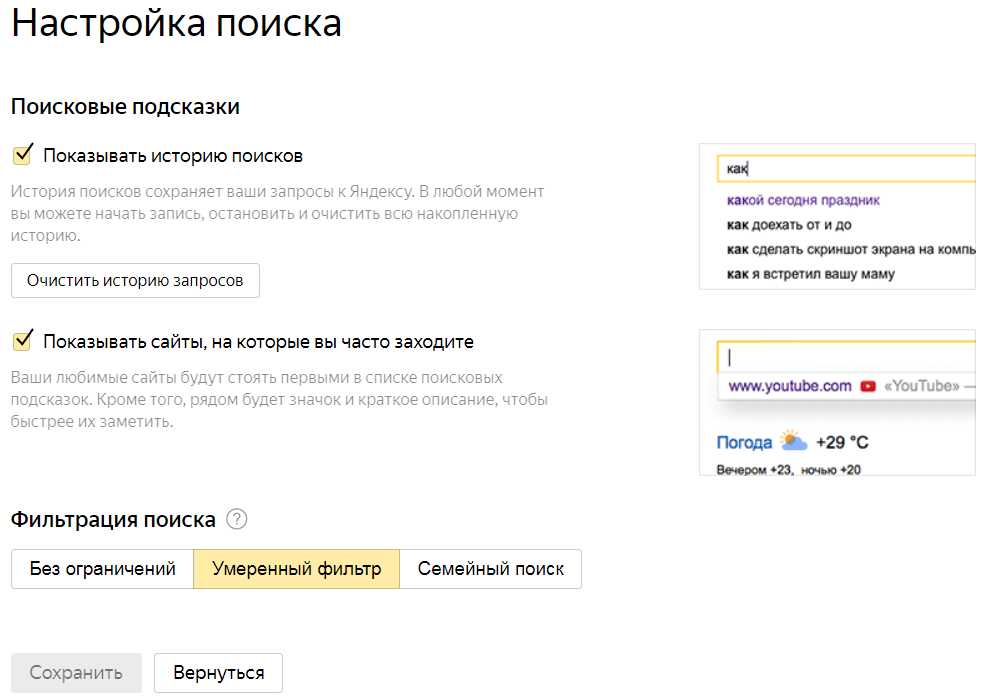Click the 'Вернуться' button

pyautogui.click(x=218, y=673)
